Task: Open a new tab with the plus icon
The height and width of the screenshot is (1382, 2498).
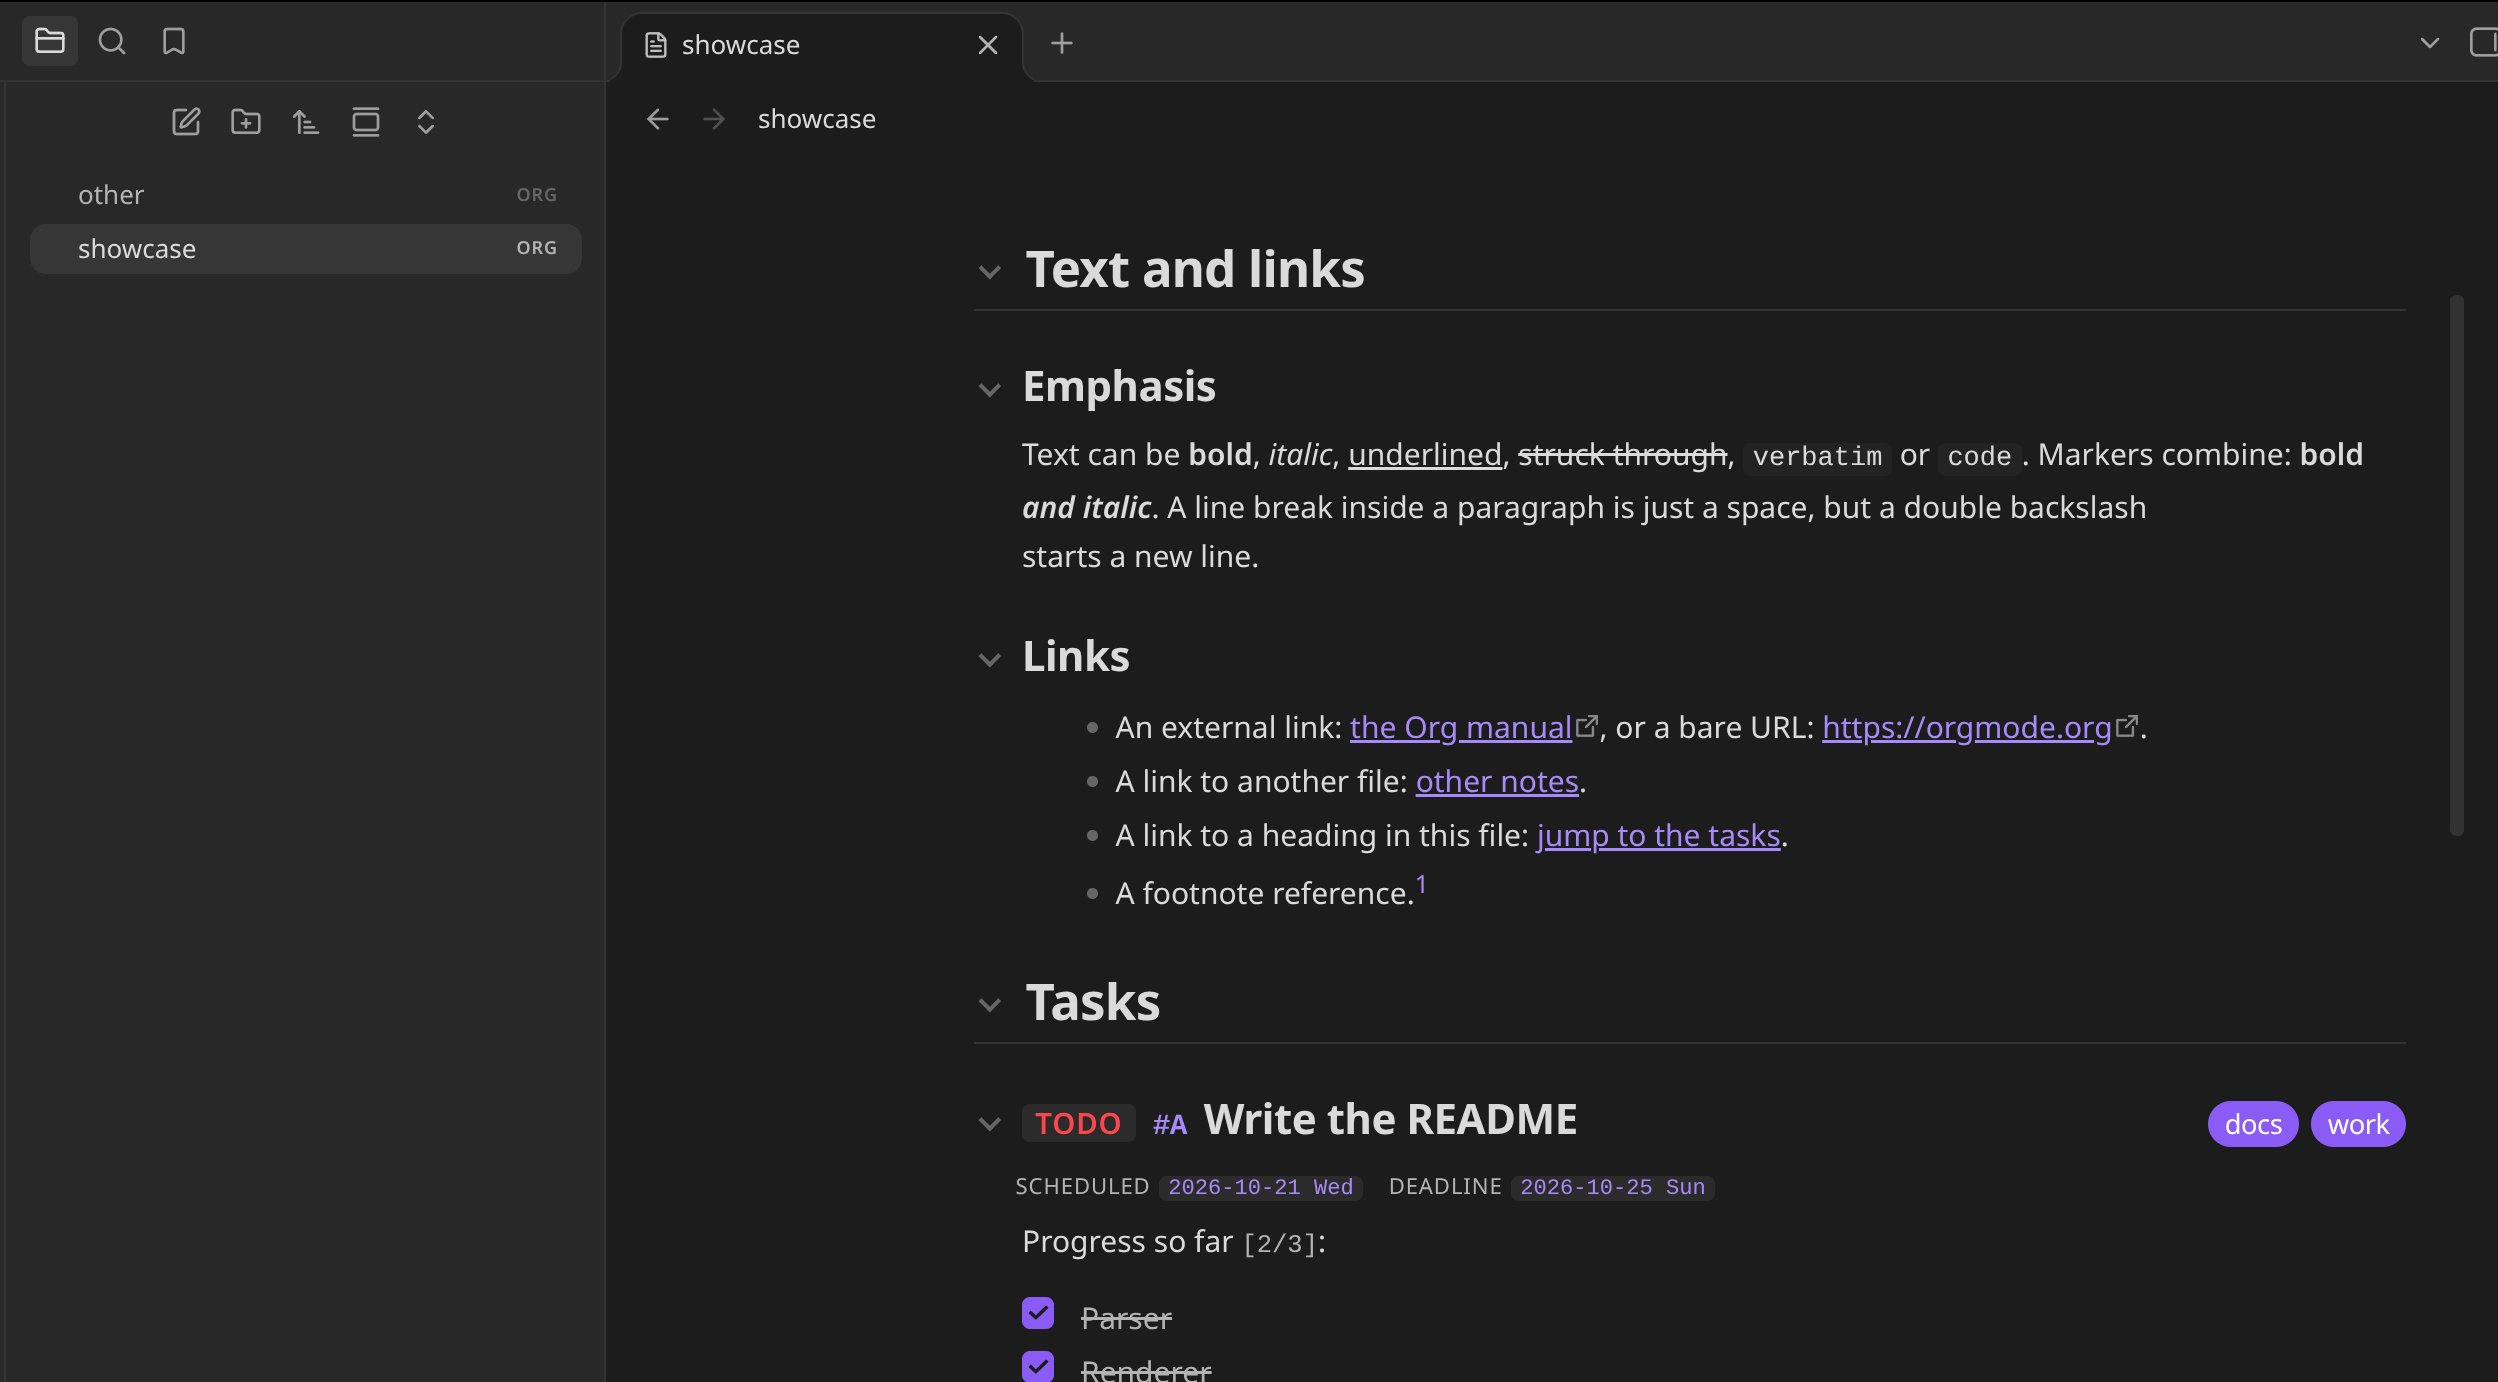Action: [x=1062, y=43]
